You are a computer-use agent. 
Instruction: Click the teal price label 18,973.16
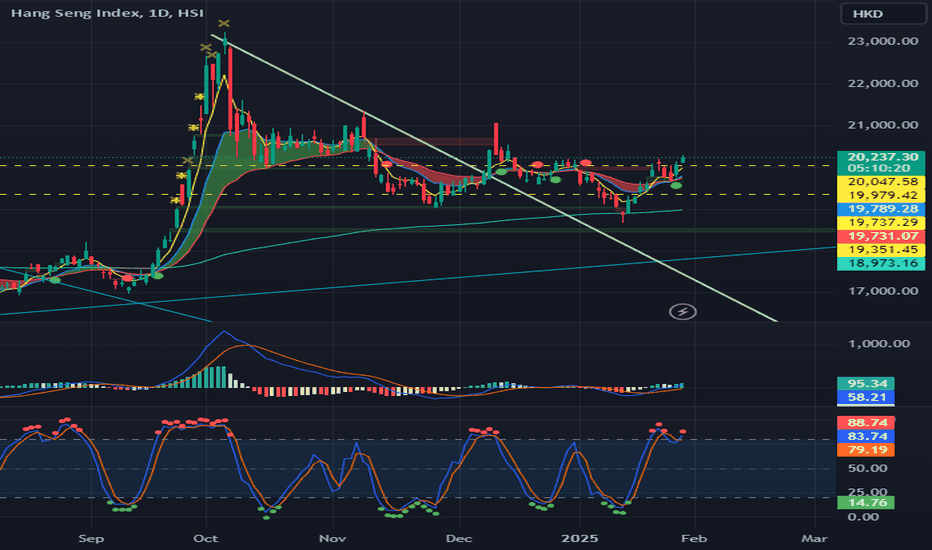[883, 264]
